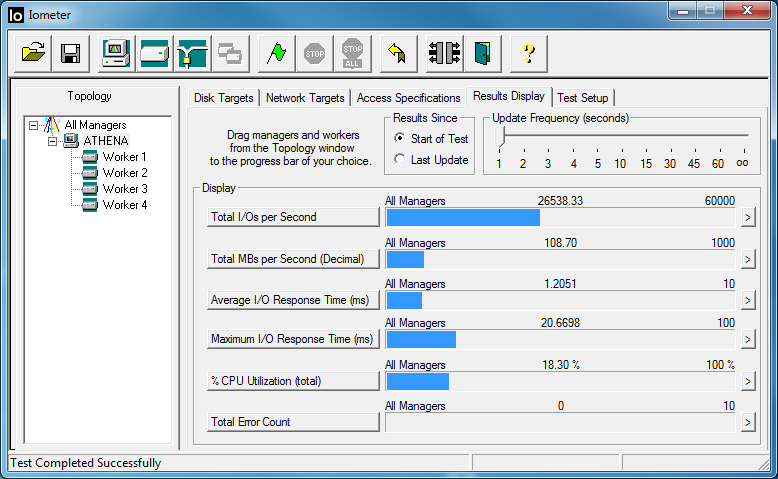Start tests with the green flag

tap(276, 53)
